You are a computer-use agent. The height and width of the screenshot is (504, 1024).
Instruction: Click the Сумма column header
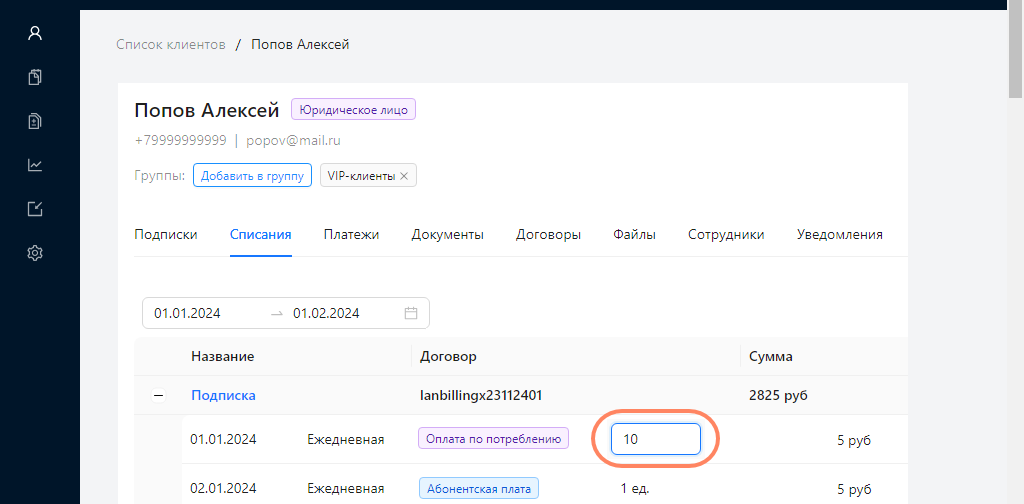(x=771, y=356)
